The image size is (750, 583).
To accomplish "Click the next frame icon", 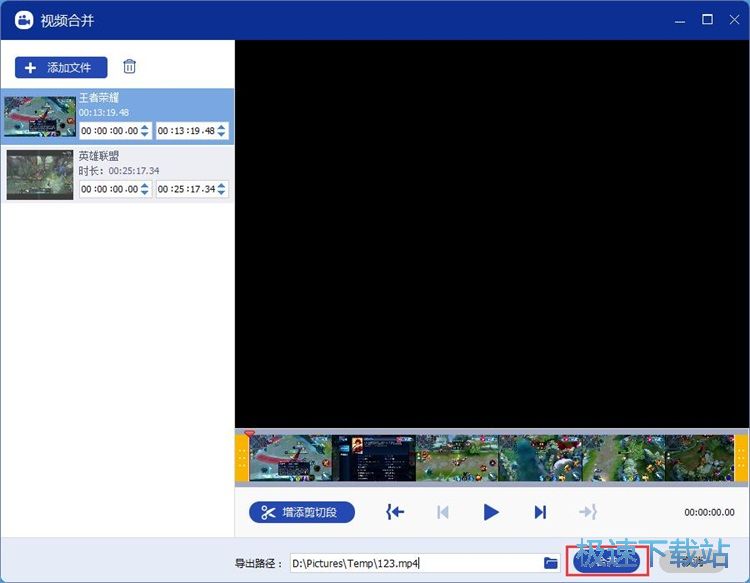I will coord(540,512).
